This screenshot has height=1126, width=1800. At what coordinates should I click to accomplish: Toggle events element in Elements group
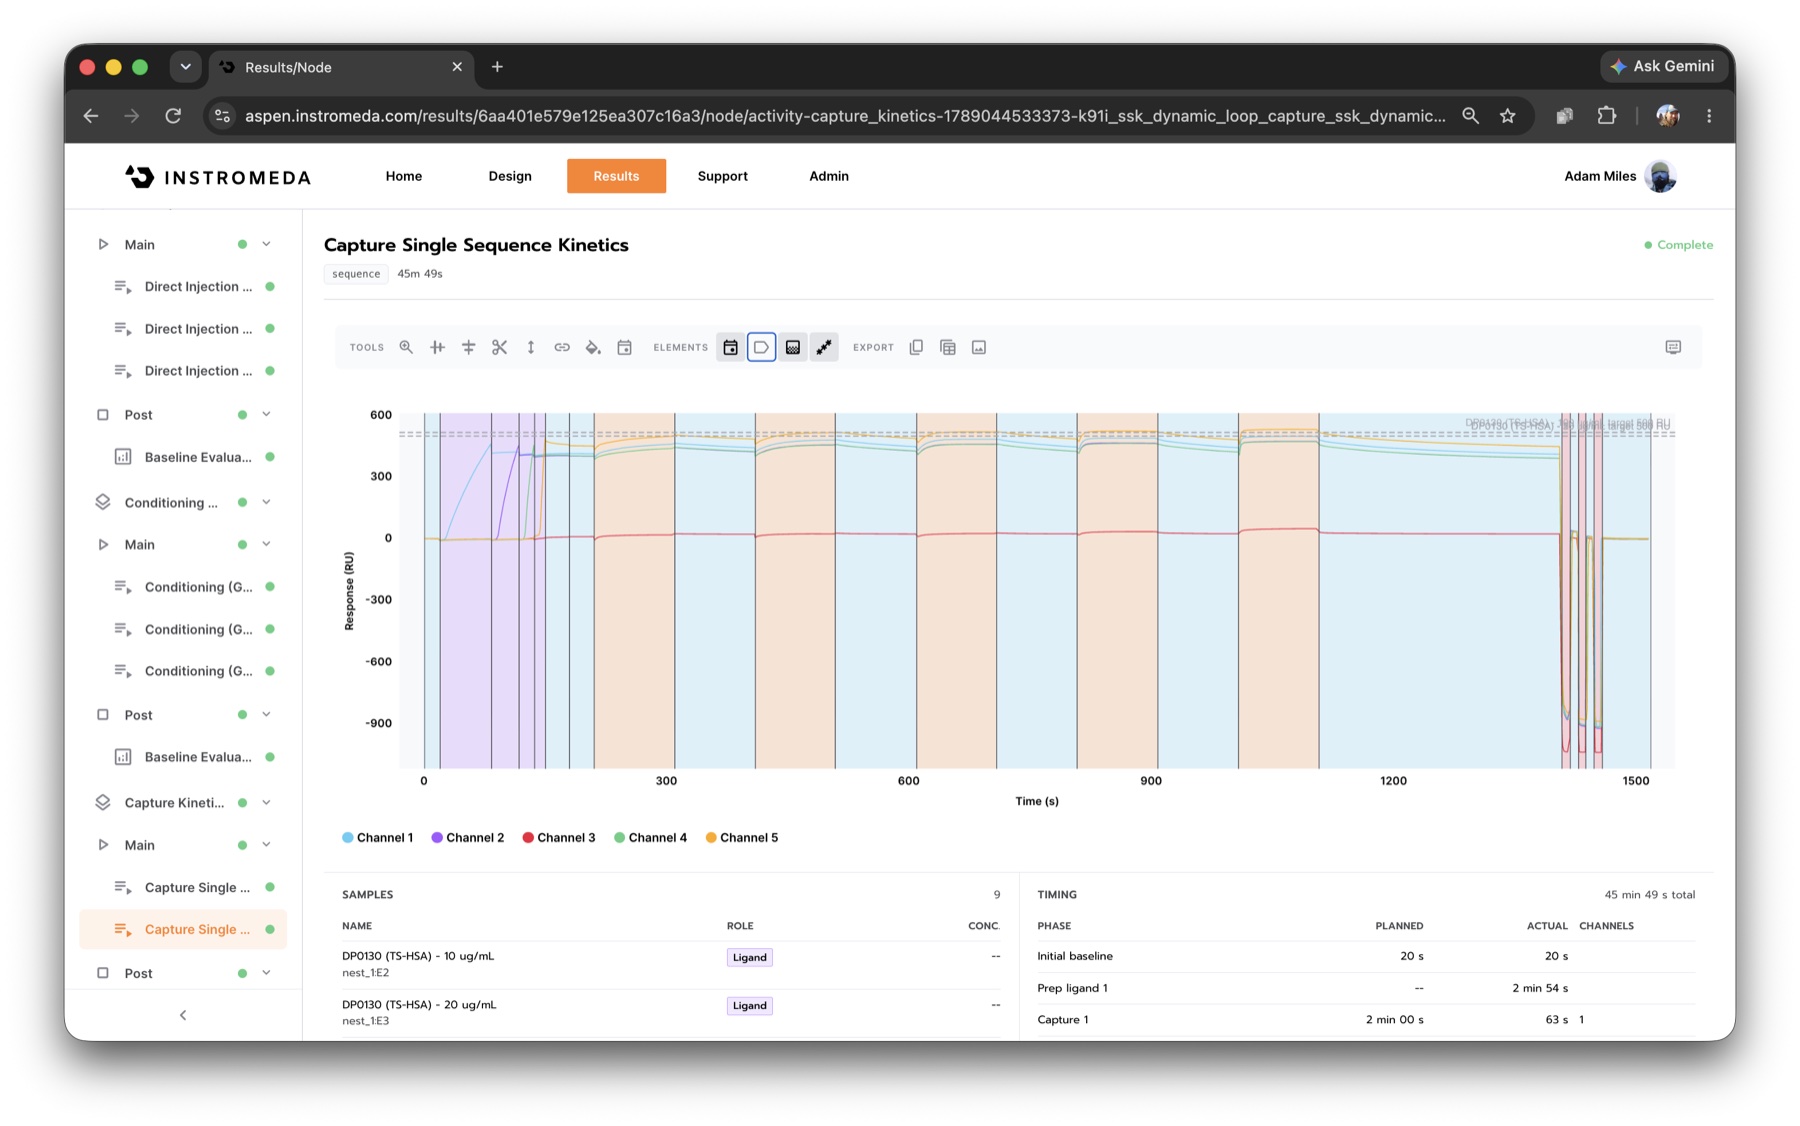pos(731,347)
